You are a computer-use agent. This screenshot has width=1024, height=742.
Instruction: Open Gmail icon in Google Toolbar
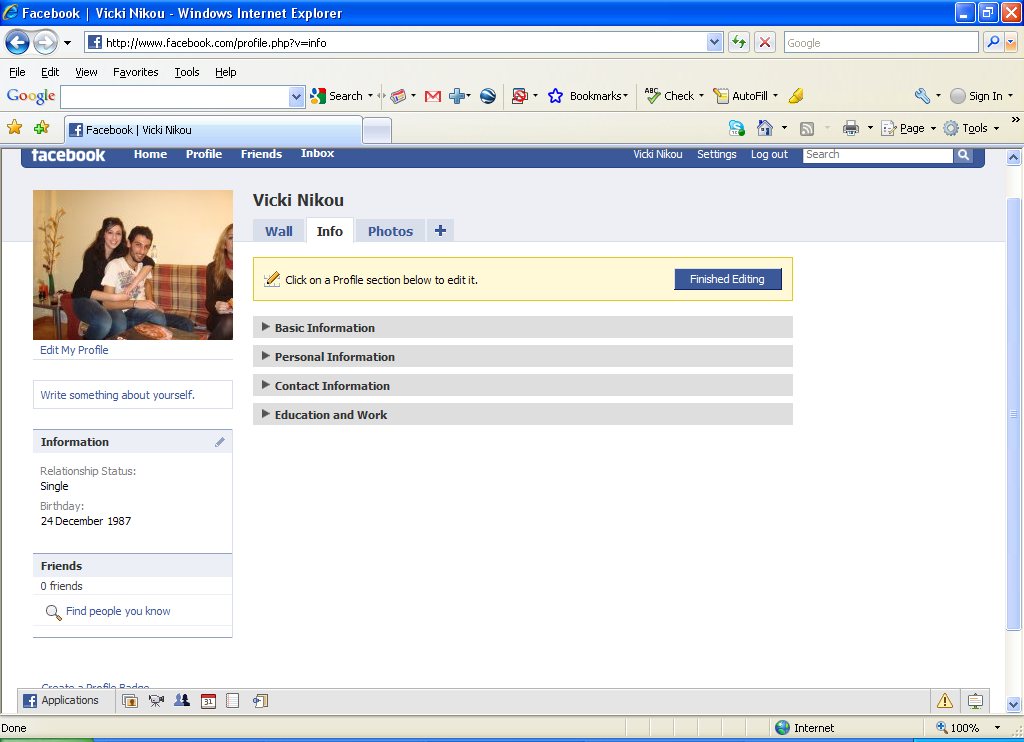(432, 96)
